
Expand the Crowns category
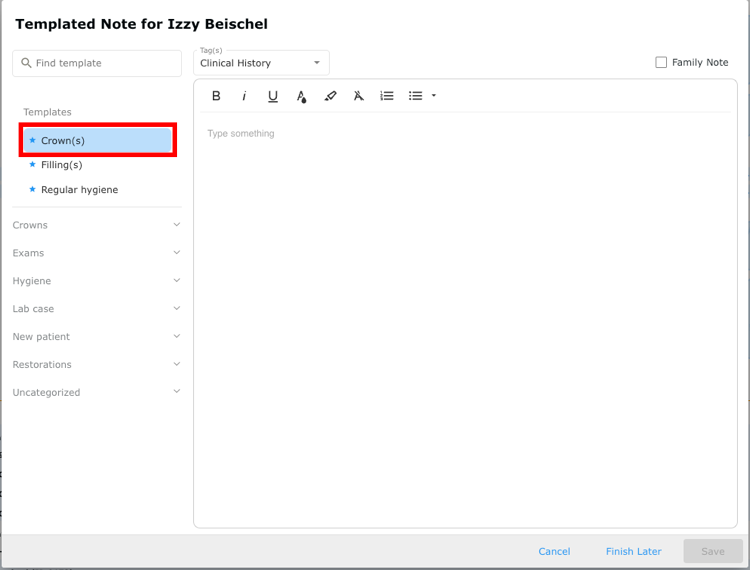97,225
